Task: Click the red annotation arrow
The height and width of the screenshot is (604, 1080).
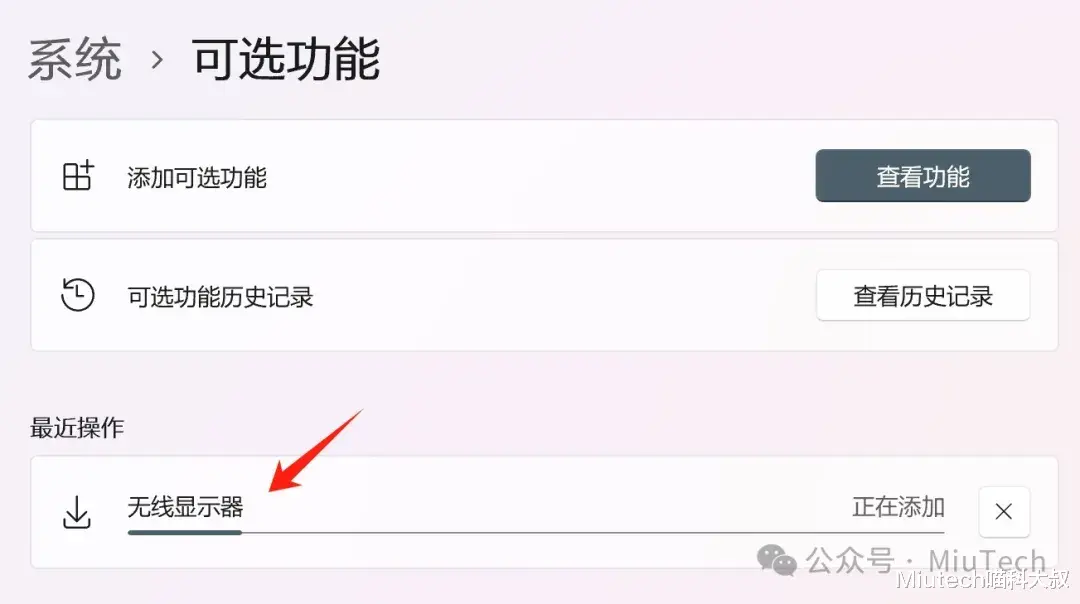Action: pyautogui.click(x=315, y=451)
